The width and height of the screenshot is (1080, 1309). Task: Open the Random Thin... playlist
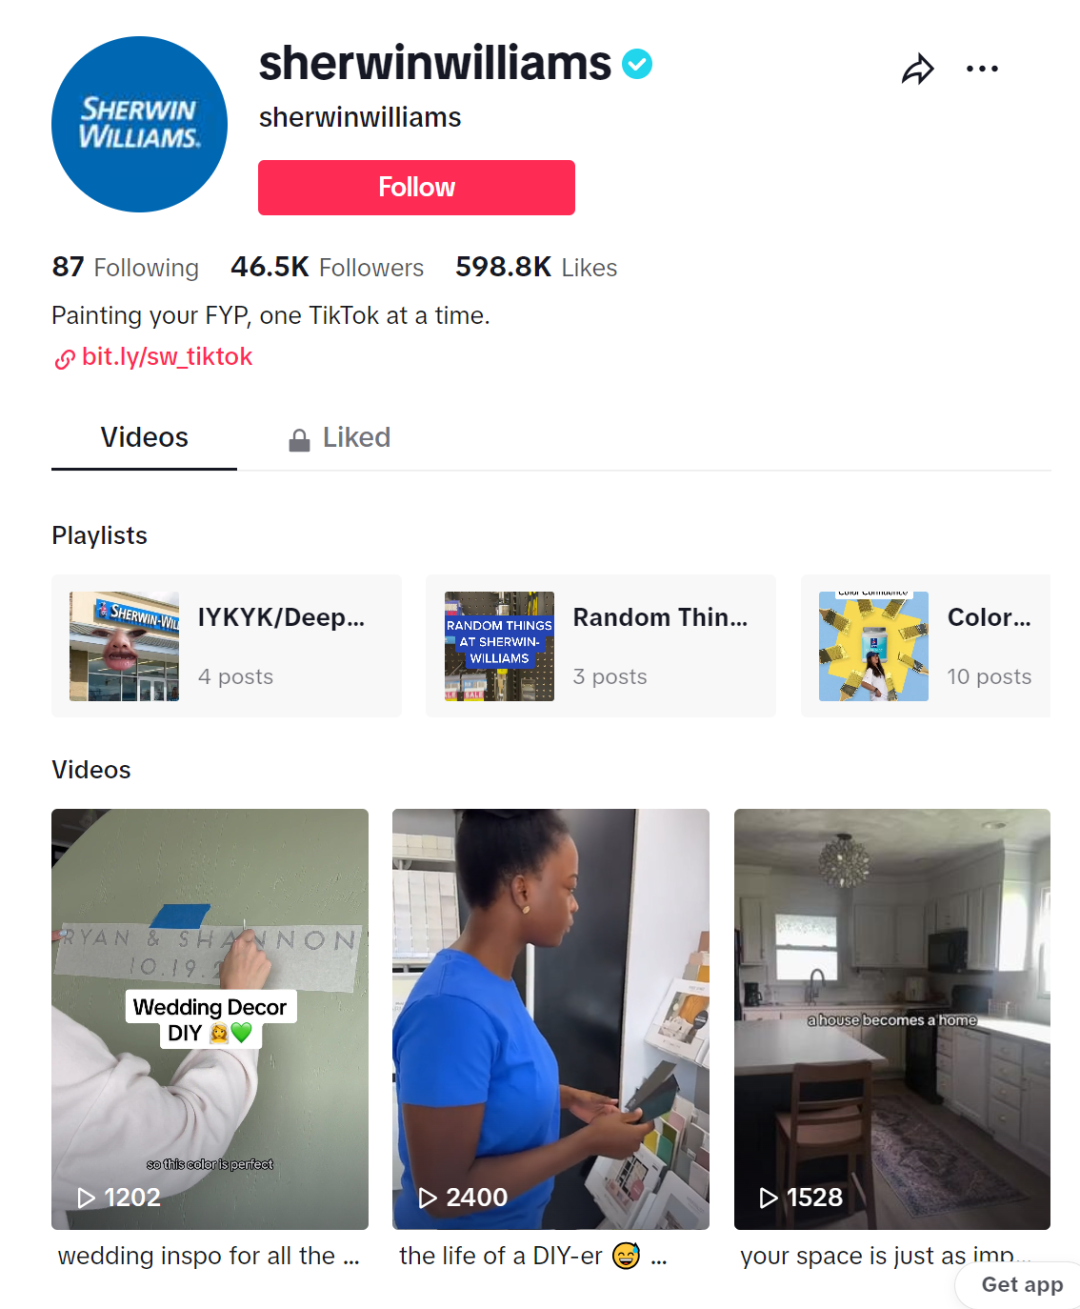coord(600,646)
